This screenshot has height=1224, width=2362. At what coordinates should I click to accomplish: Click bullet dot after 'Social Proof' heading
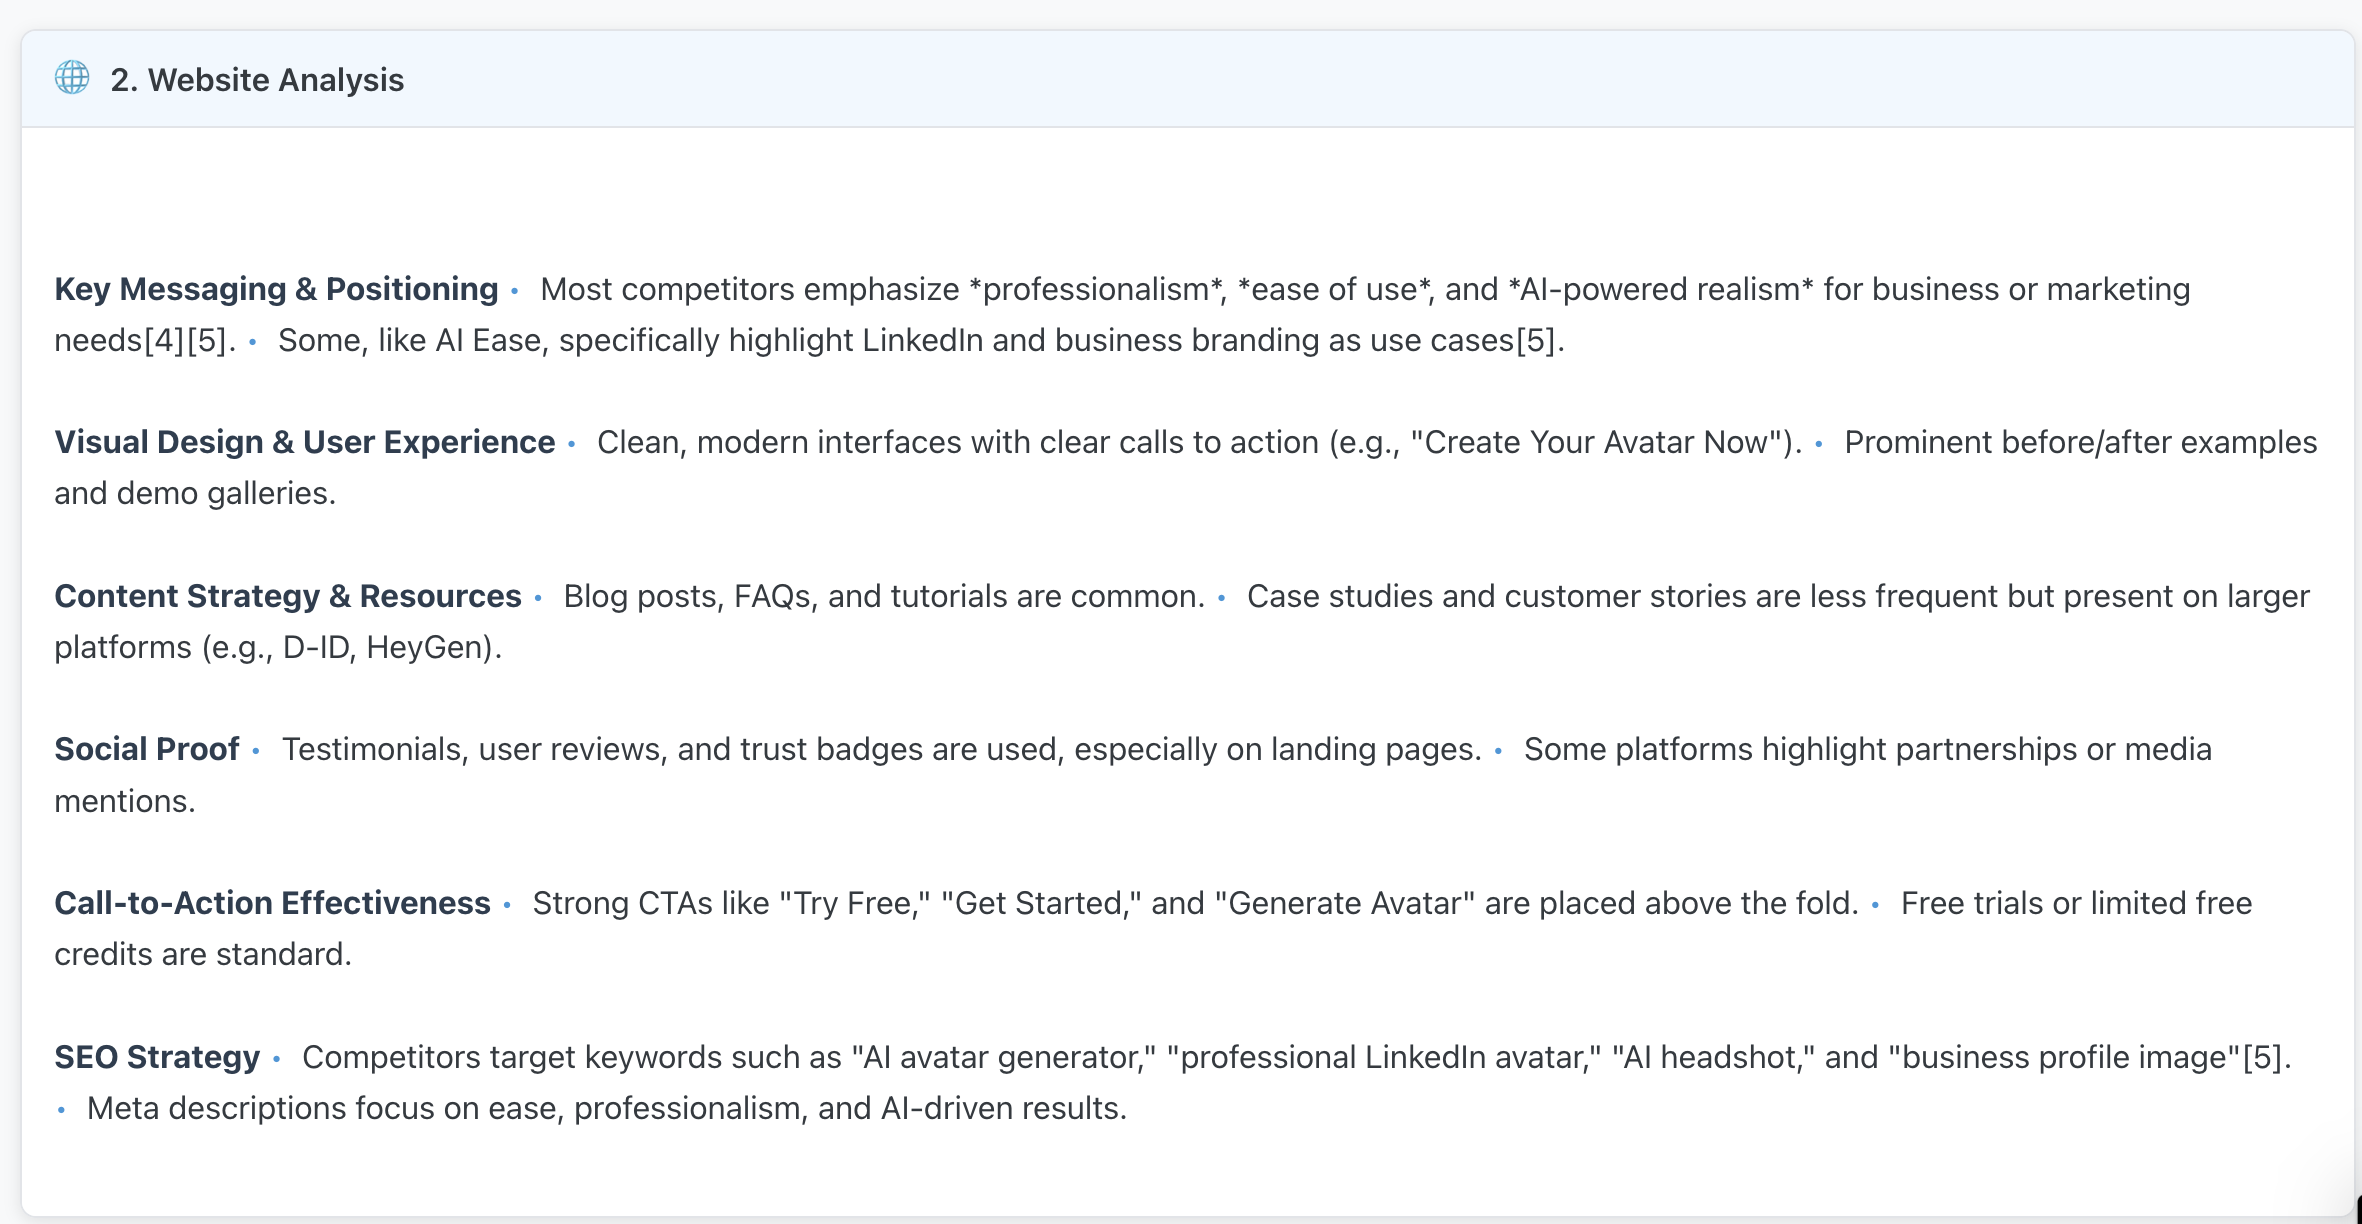[257, 751]
